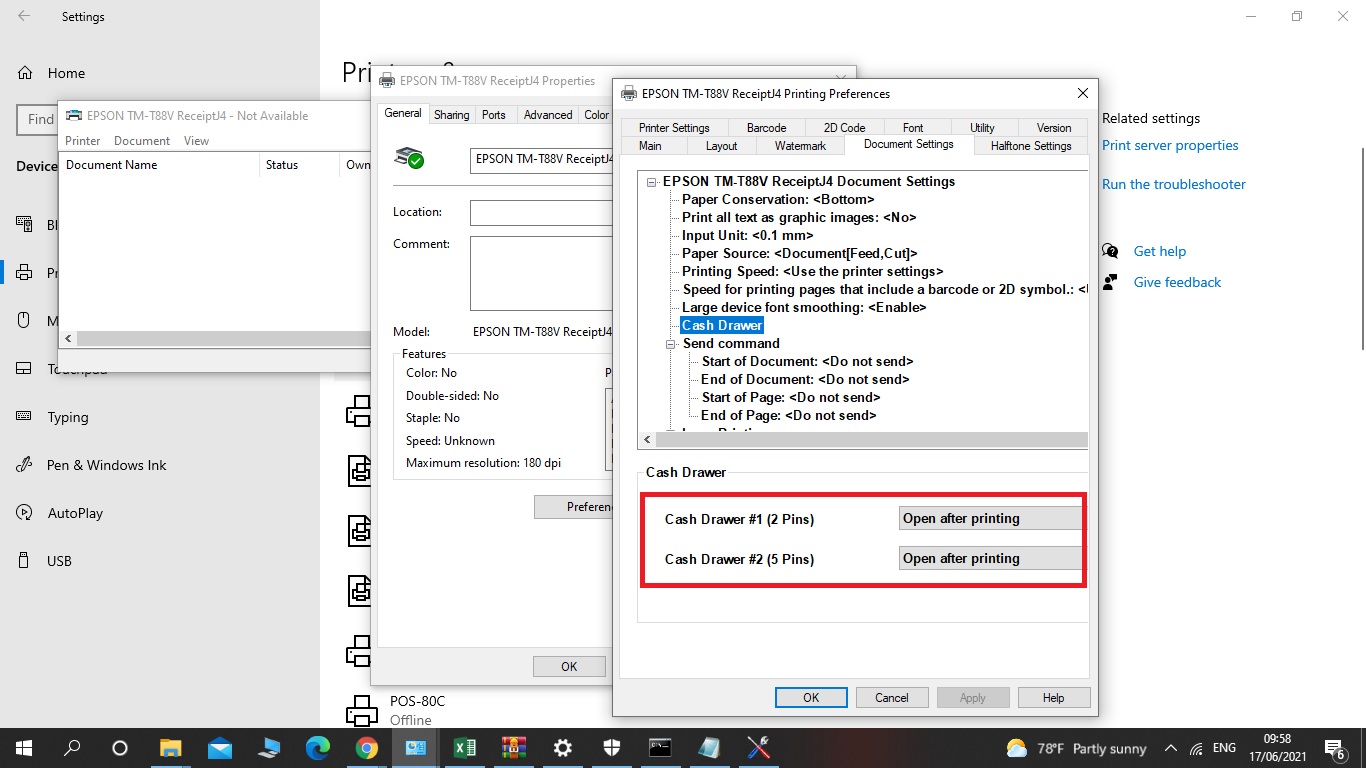Screen dimensions: 1366x768
Task: Open File Explorer from the taskbar
Action: [x=171, y=748]
